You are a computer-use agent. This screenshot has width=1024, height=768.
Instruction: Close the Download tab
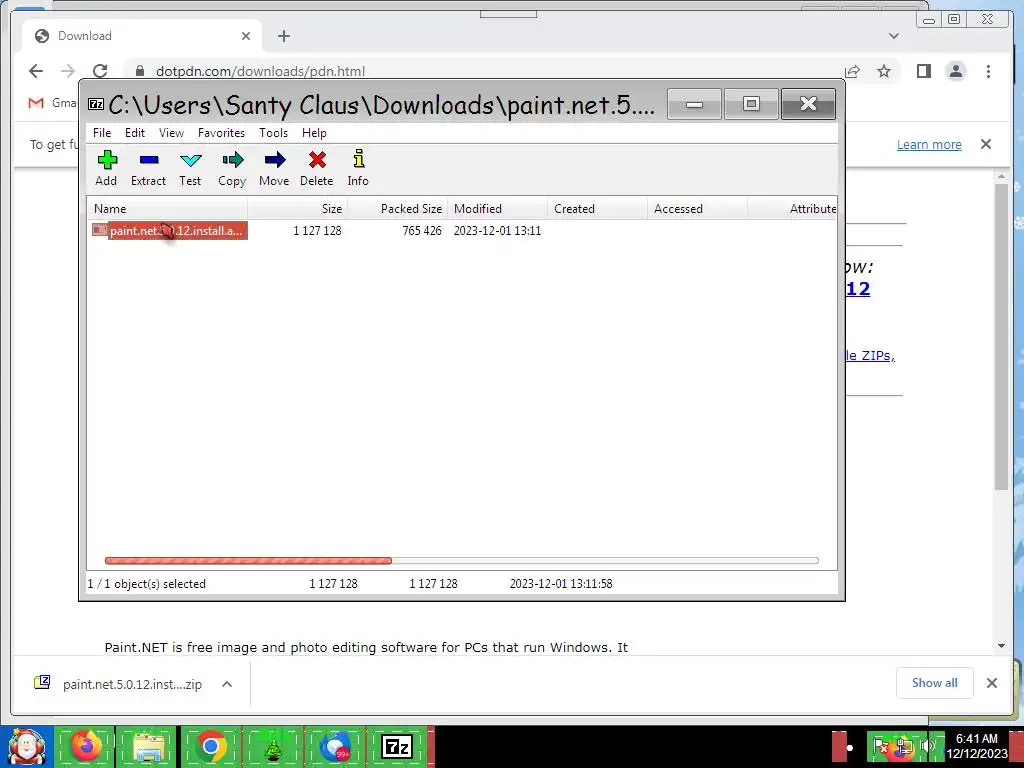(246, 36)
